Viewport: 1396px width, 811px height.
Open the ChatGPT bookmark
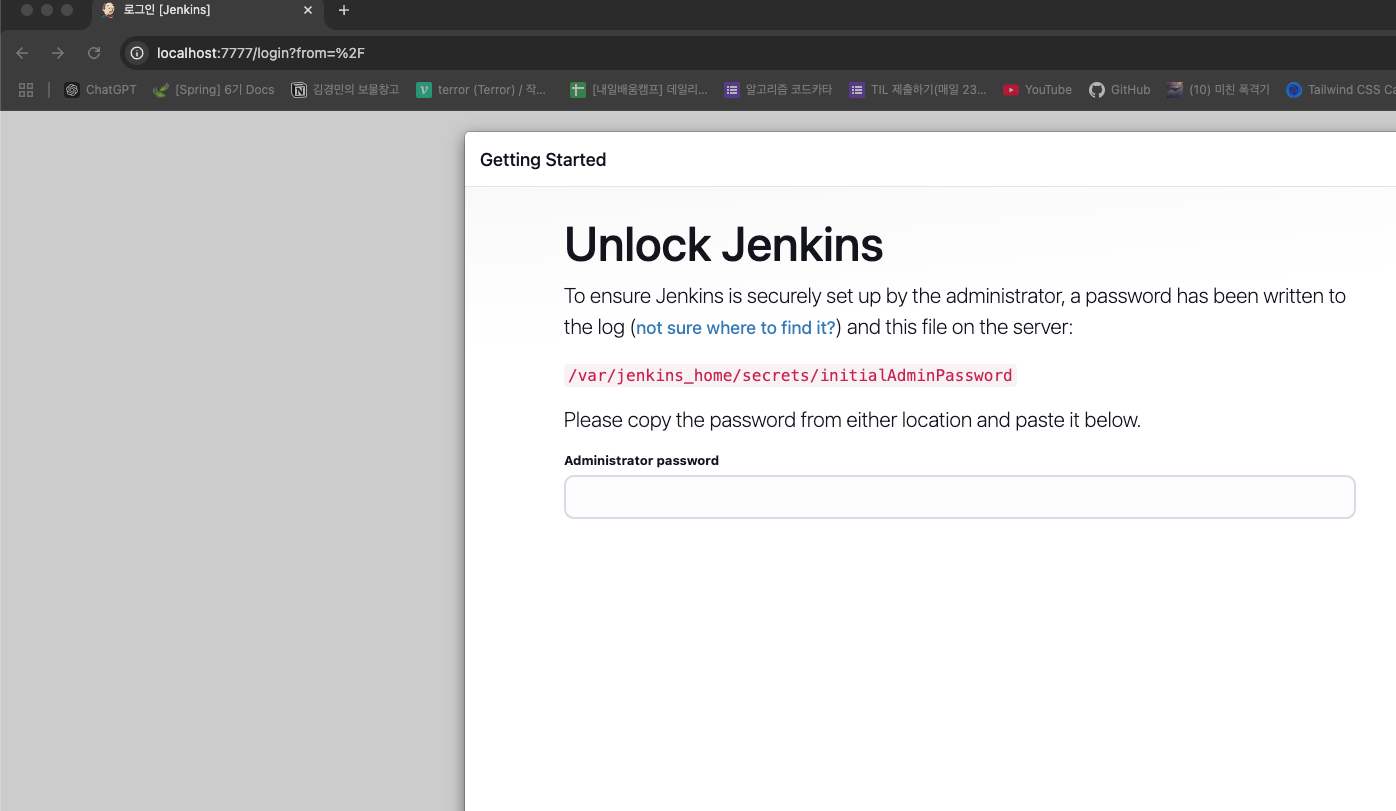click(x=99, y=89)
